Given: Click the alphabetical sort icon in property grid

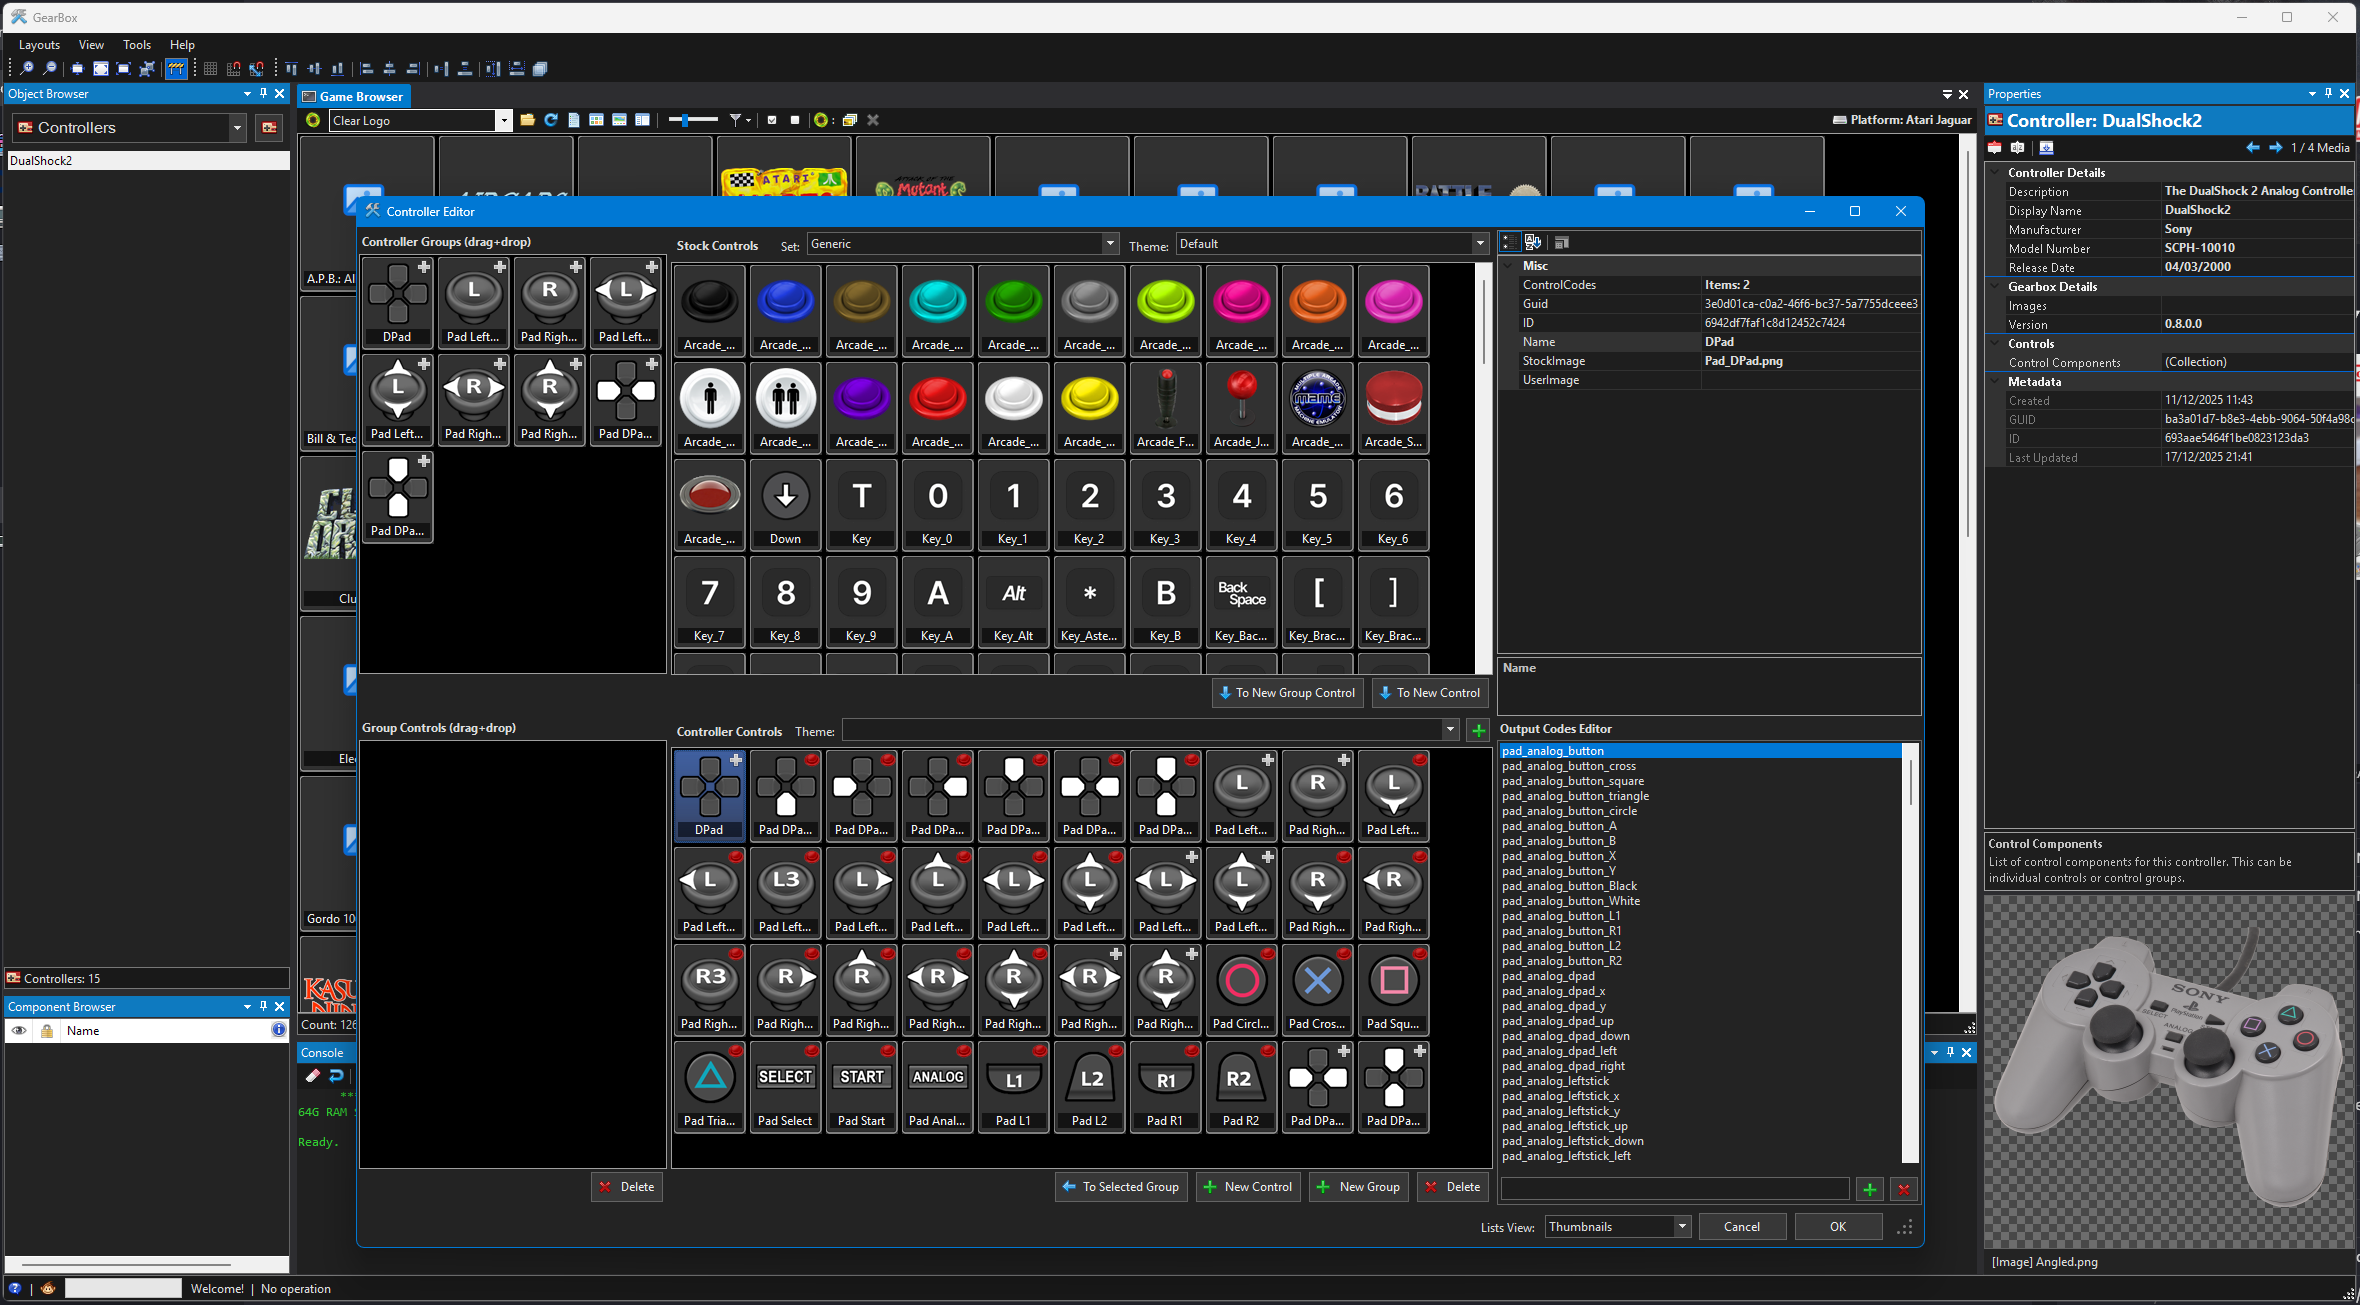Looking at the screenshot, I should [x=1532, y=242].
